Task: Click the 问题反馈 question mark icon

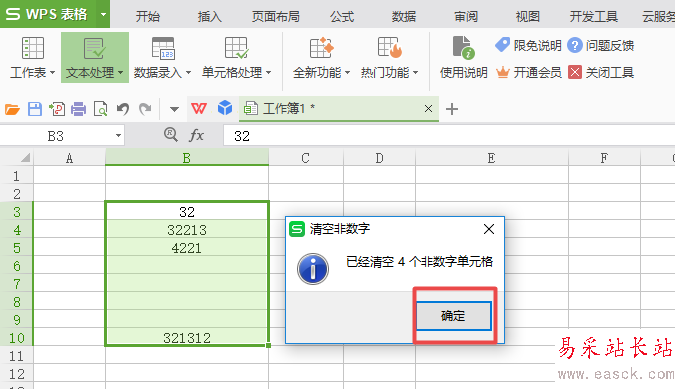Action: pyautogui.click(x=575, y=45)
